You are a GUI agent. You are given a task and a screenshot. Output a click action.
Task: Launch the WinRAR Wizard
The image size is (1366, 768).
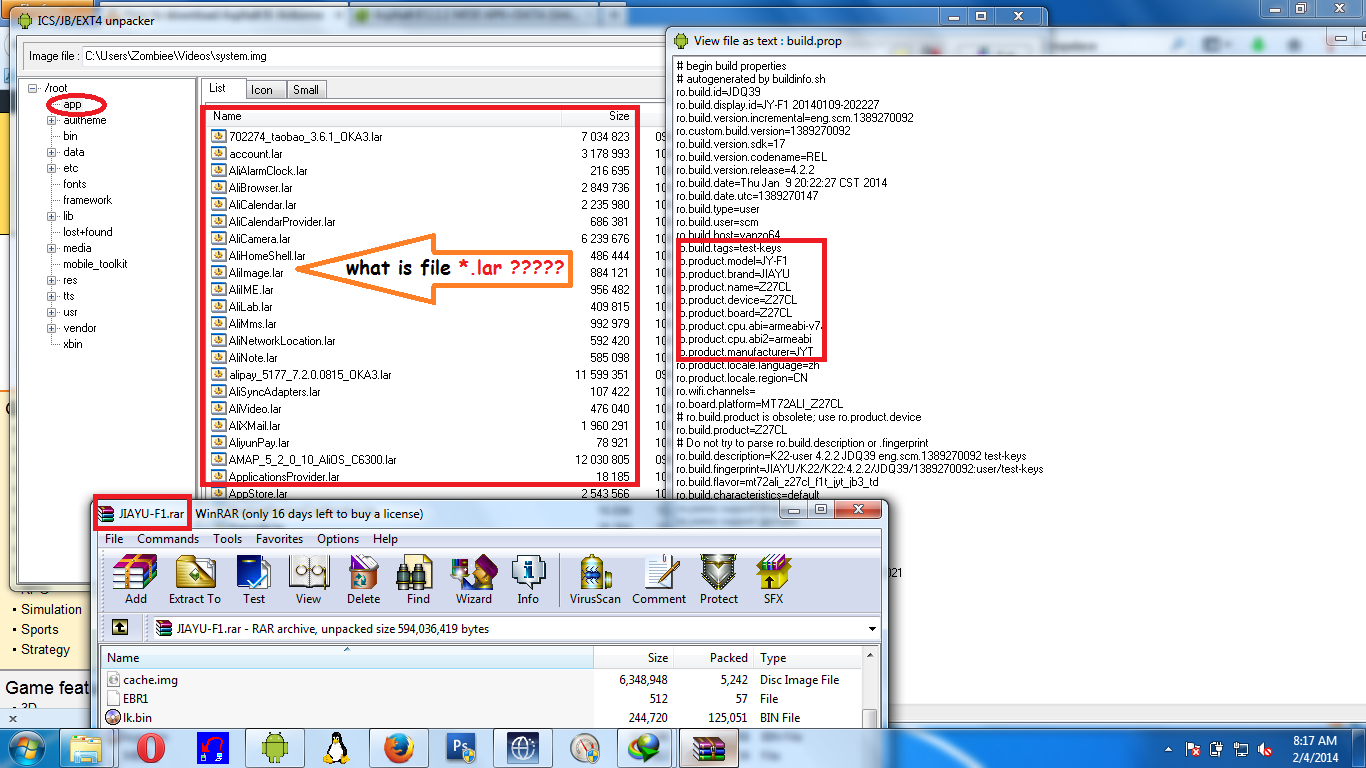click(x=473, y=579)
